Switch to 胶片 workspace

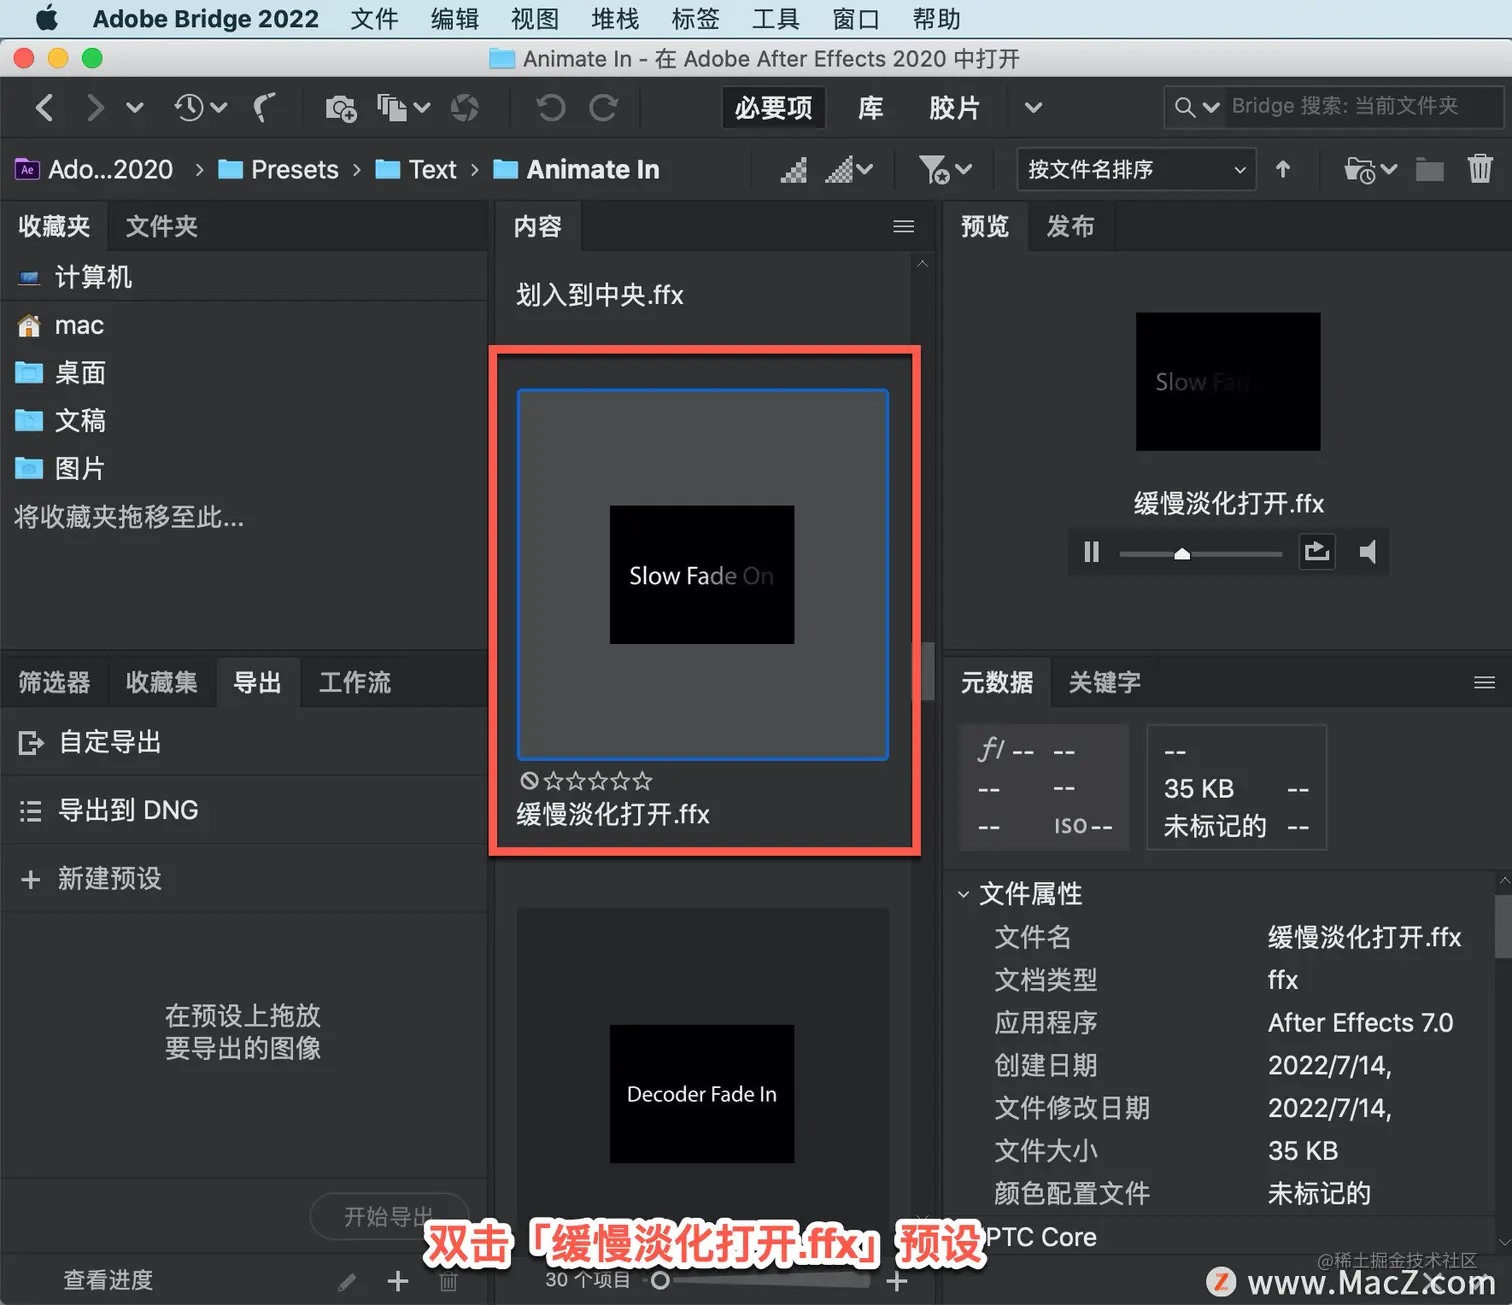(954, 107)
